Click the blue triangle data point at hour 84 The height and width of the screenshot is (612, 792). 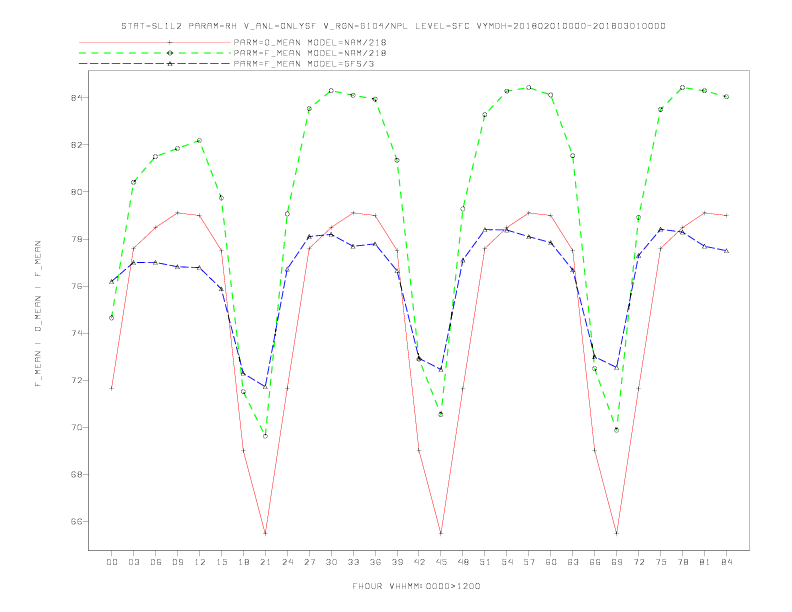click(727, 250)
